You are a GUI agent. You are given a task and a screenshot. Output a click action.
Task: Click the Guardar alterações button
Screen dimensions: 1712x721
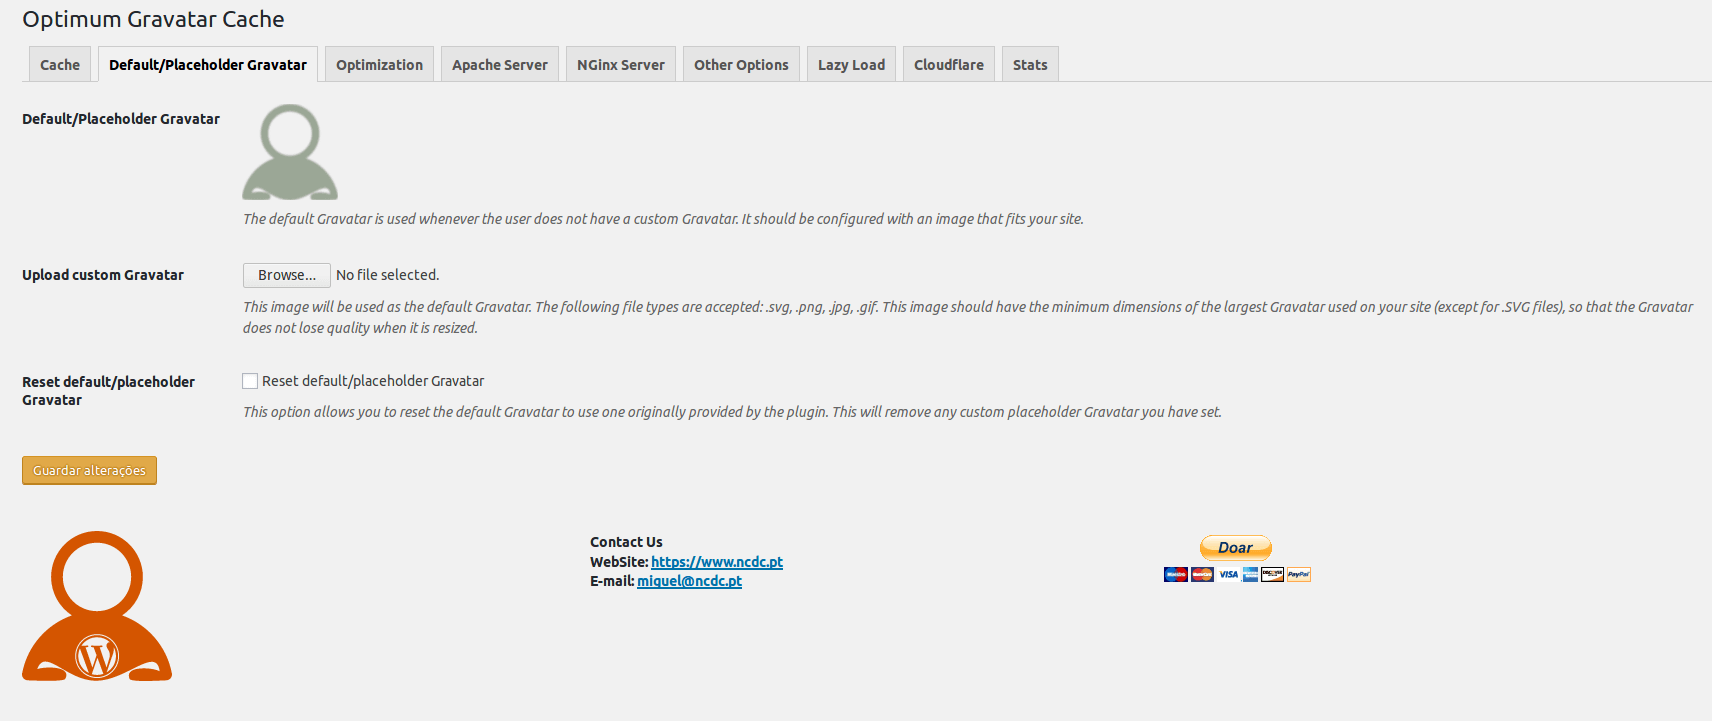89,470
